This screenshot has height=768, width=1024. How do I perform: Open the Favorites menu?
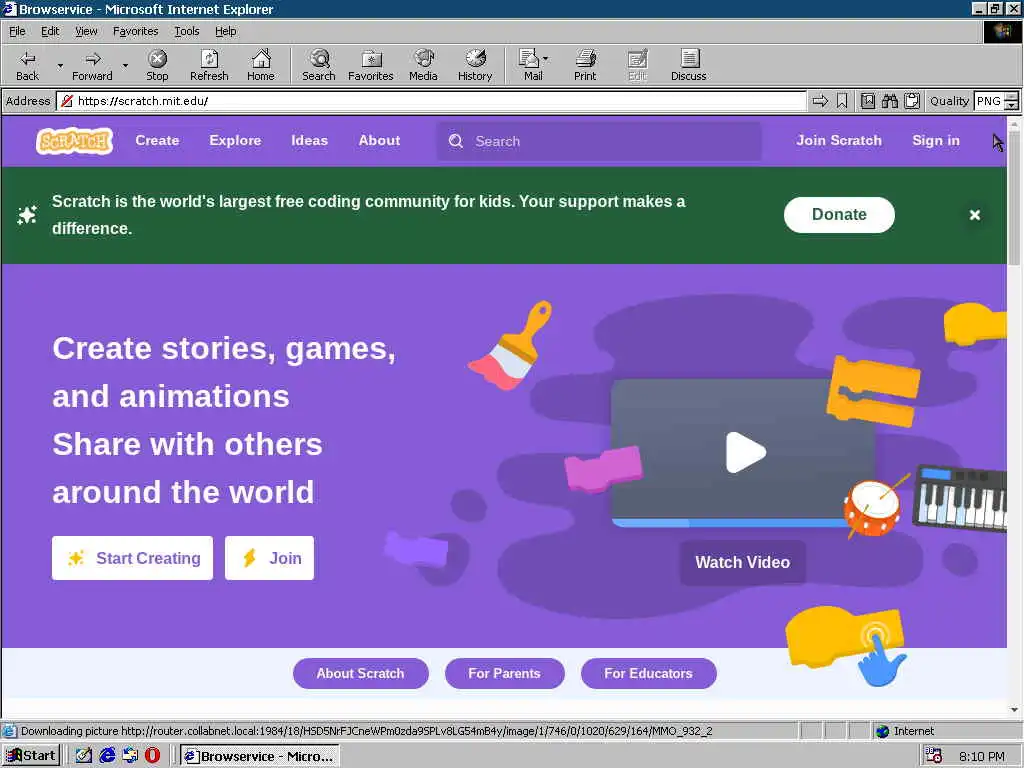click(x=135, y=31)
